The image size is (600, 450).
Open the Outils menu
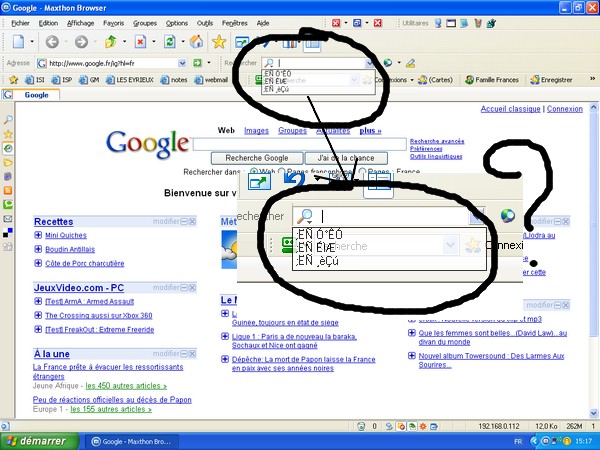coord(205,23)
